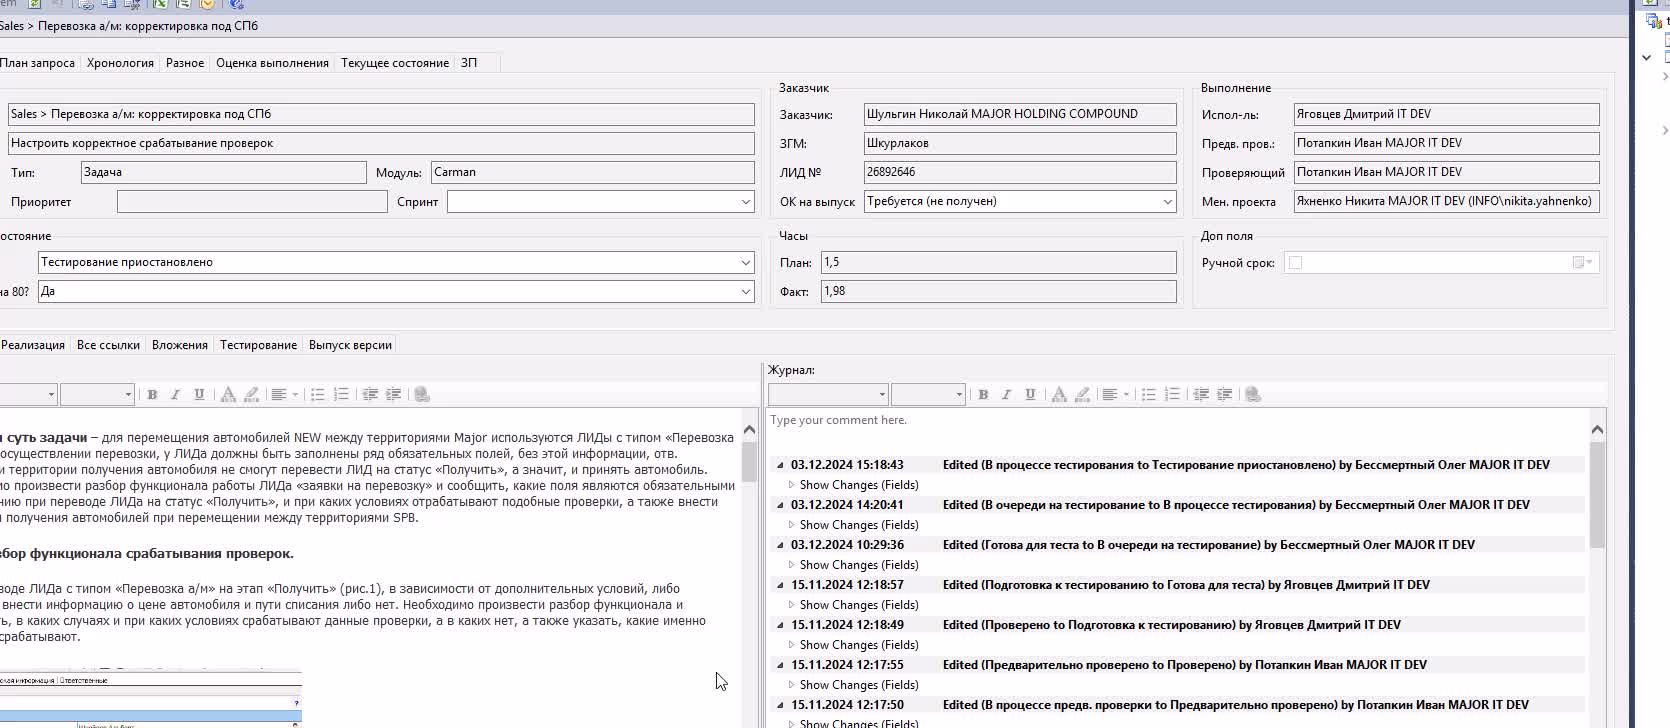Viewport: 1670px width, 728px height.
Task: Click the Исполнитель field Яговцев Дмитрий
Action: [1446, 115]
